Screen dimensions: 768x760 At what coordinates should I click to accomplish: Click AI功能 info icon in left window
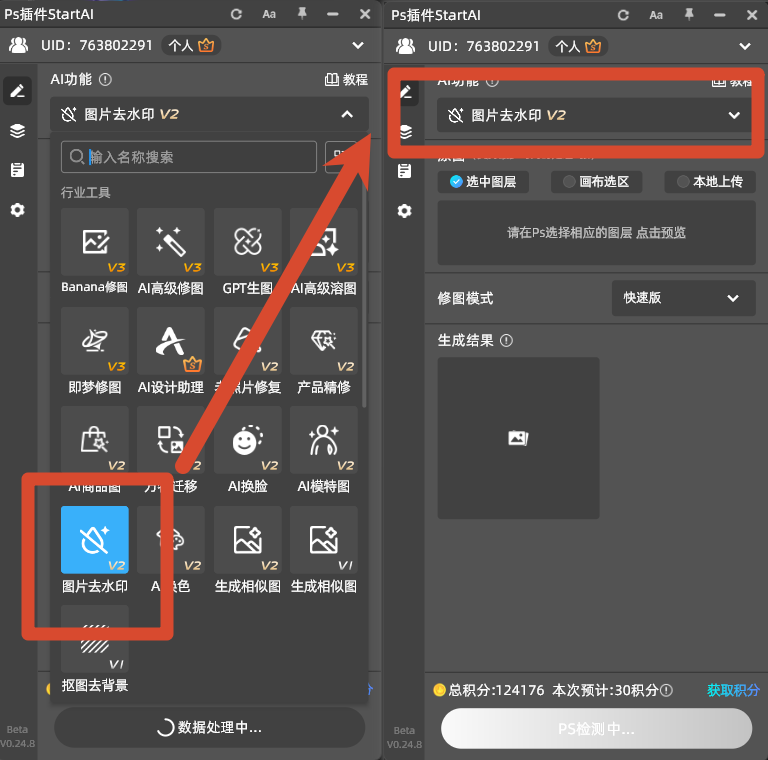[x=105, y=79]
